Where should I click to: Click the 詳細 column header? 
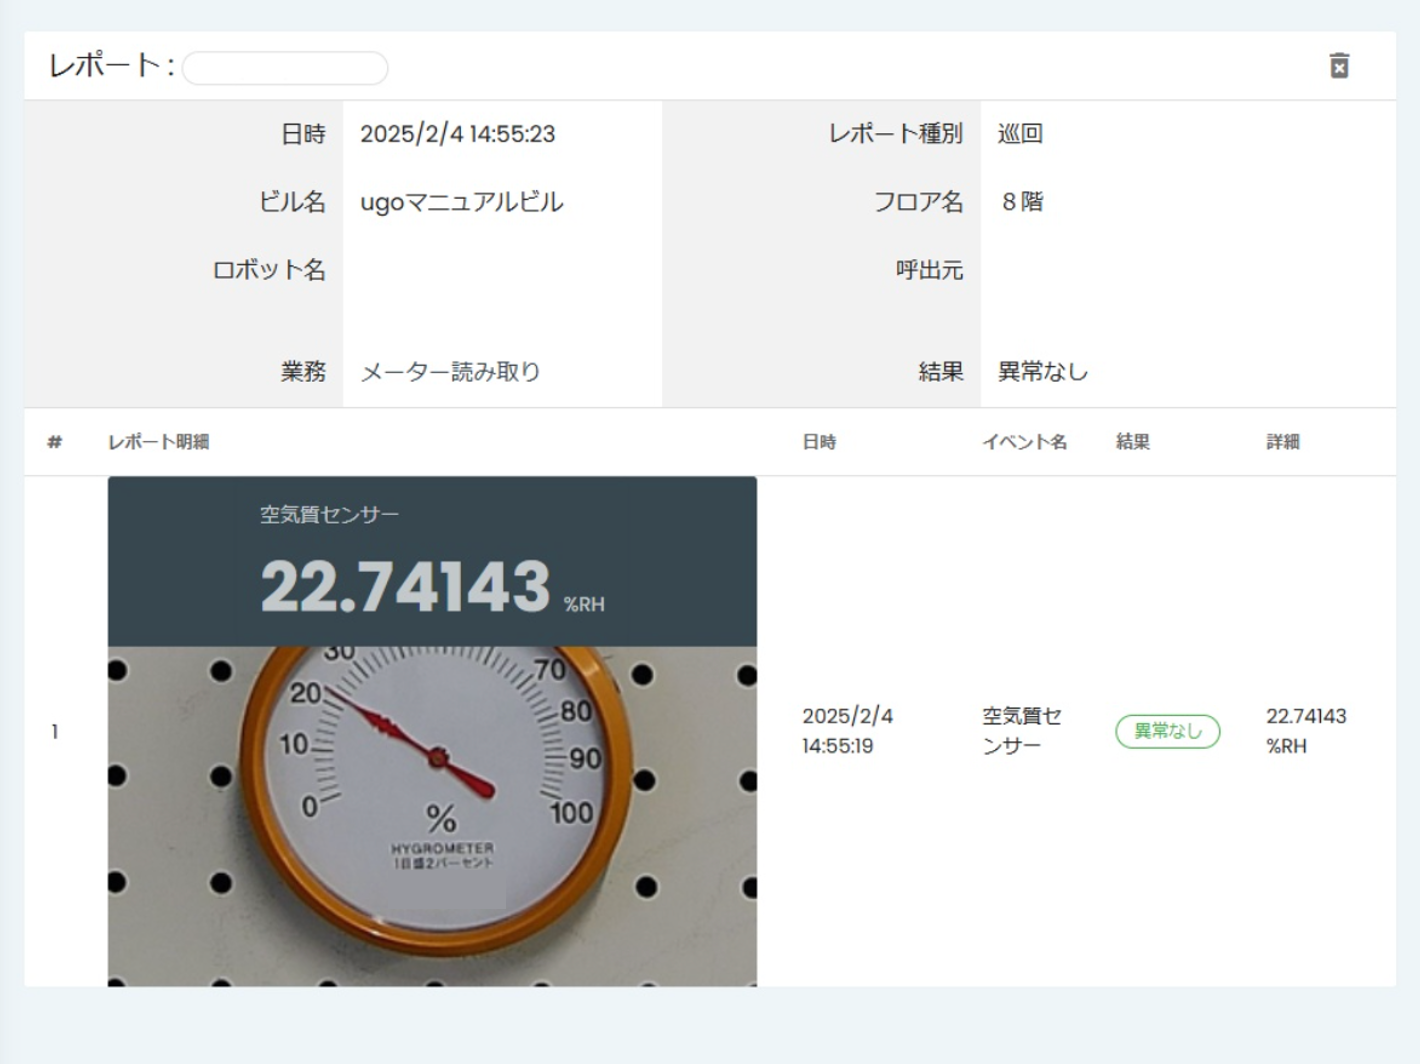click(x=1283, y=442)
